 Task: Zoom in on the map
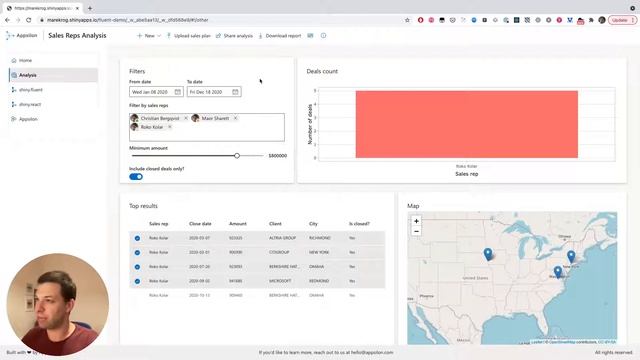pos(416,221)
